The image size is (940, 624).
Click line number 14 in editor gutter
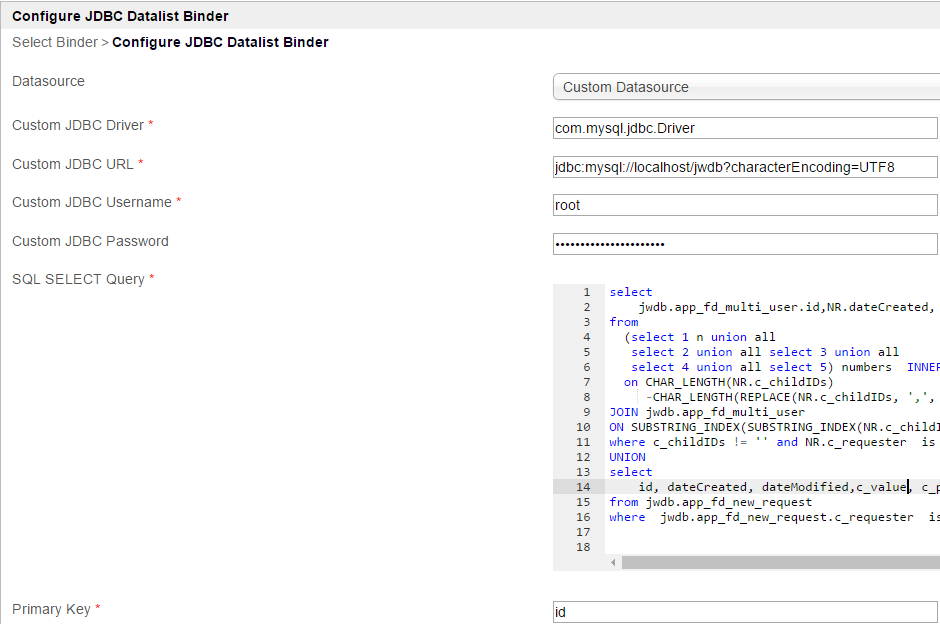click(x=583, y=487)
